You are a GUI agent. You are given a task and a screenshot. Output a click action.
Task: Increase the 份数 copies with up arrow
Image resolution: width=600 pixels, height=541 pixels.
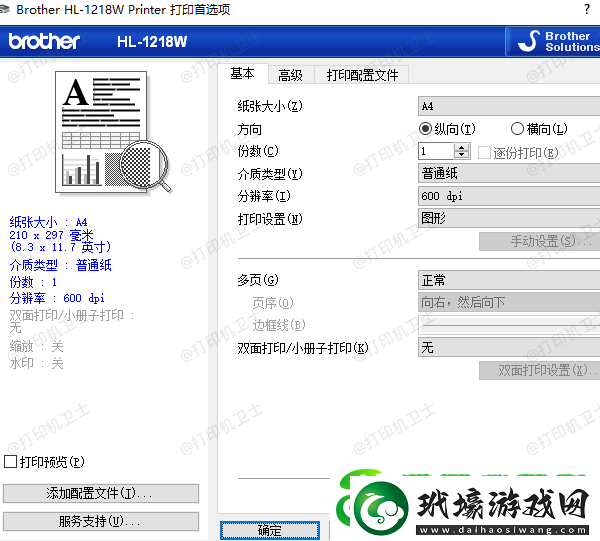[x=462, y=147]
